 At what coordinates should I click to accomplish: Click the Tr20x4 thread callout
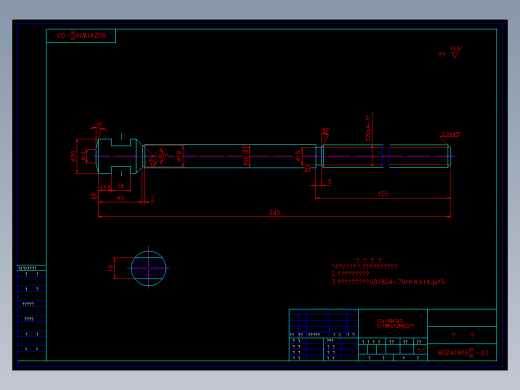[x=368, y=128]
